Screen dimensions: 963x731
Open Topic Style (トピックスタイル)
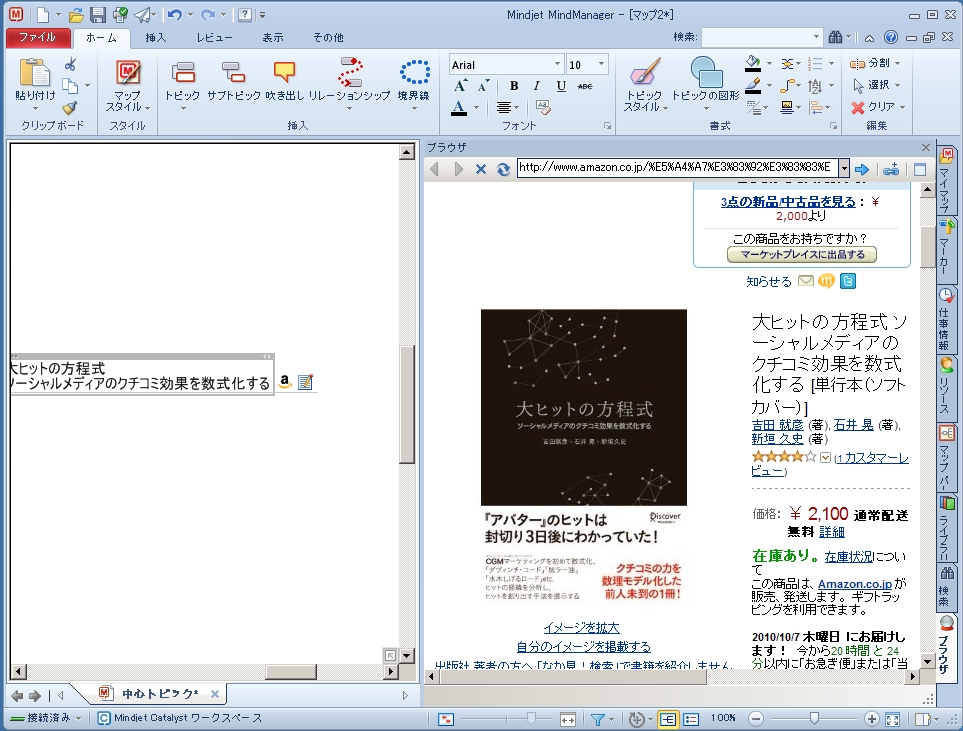point(644,72)
